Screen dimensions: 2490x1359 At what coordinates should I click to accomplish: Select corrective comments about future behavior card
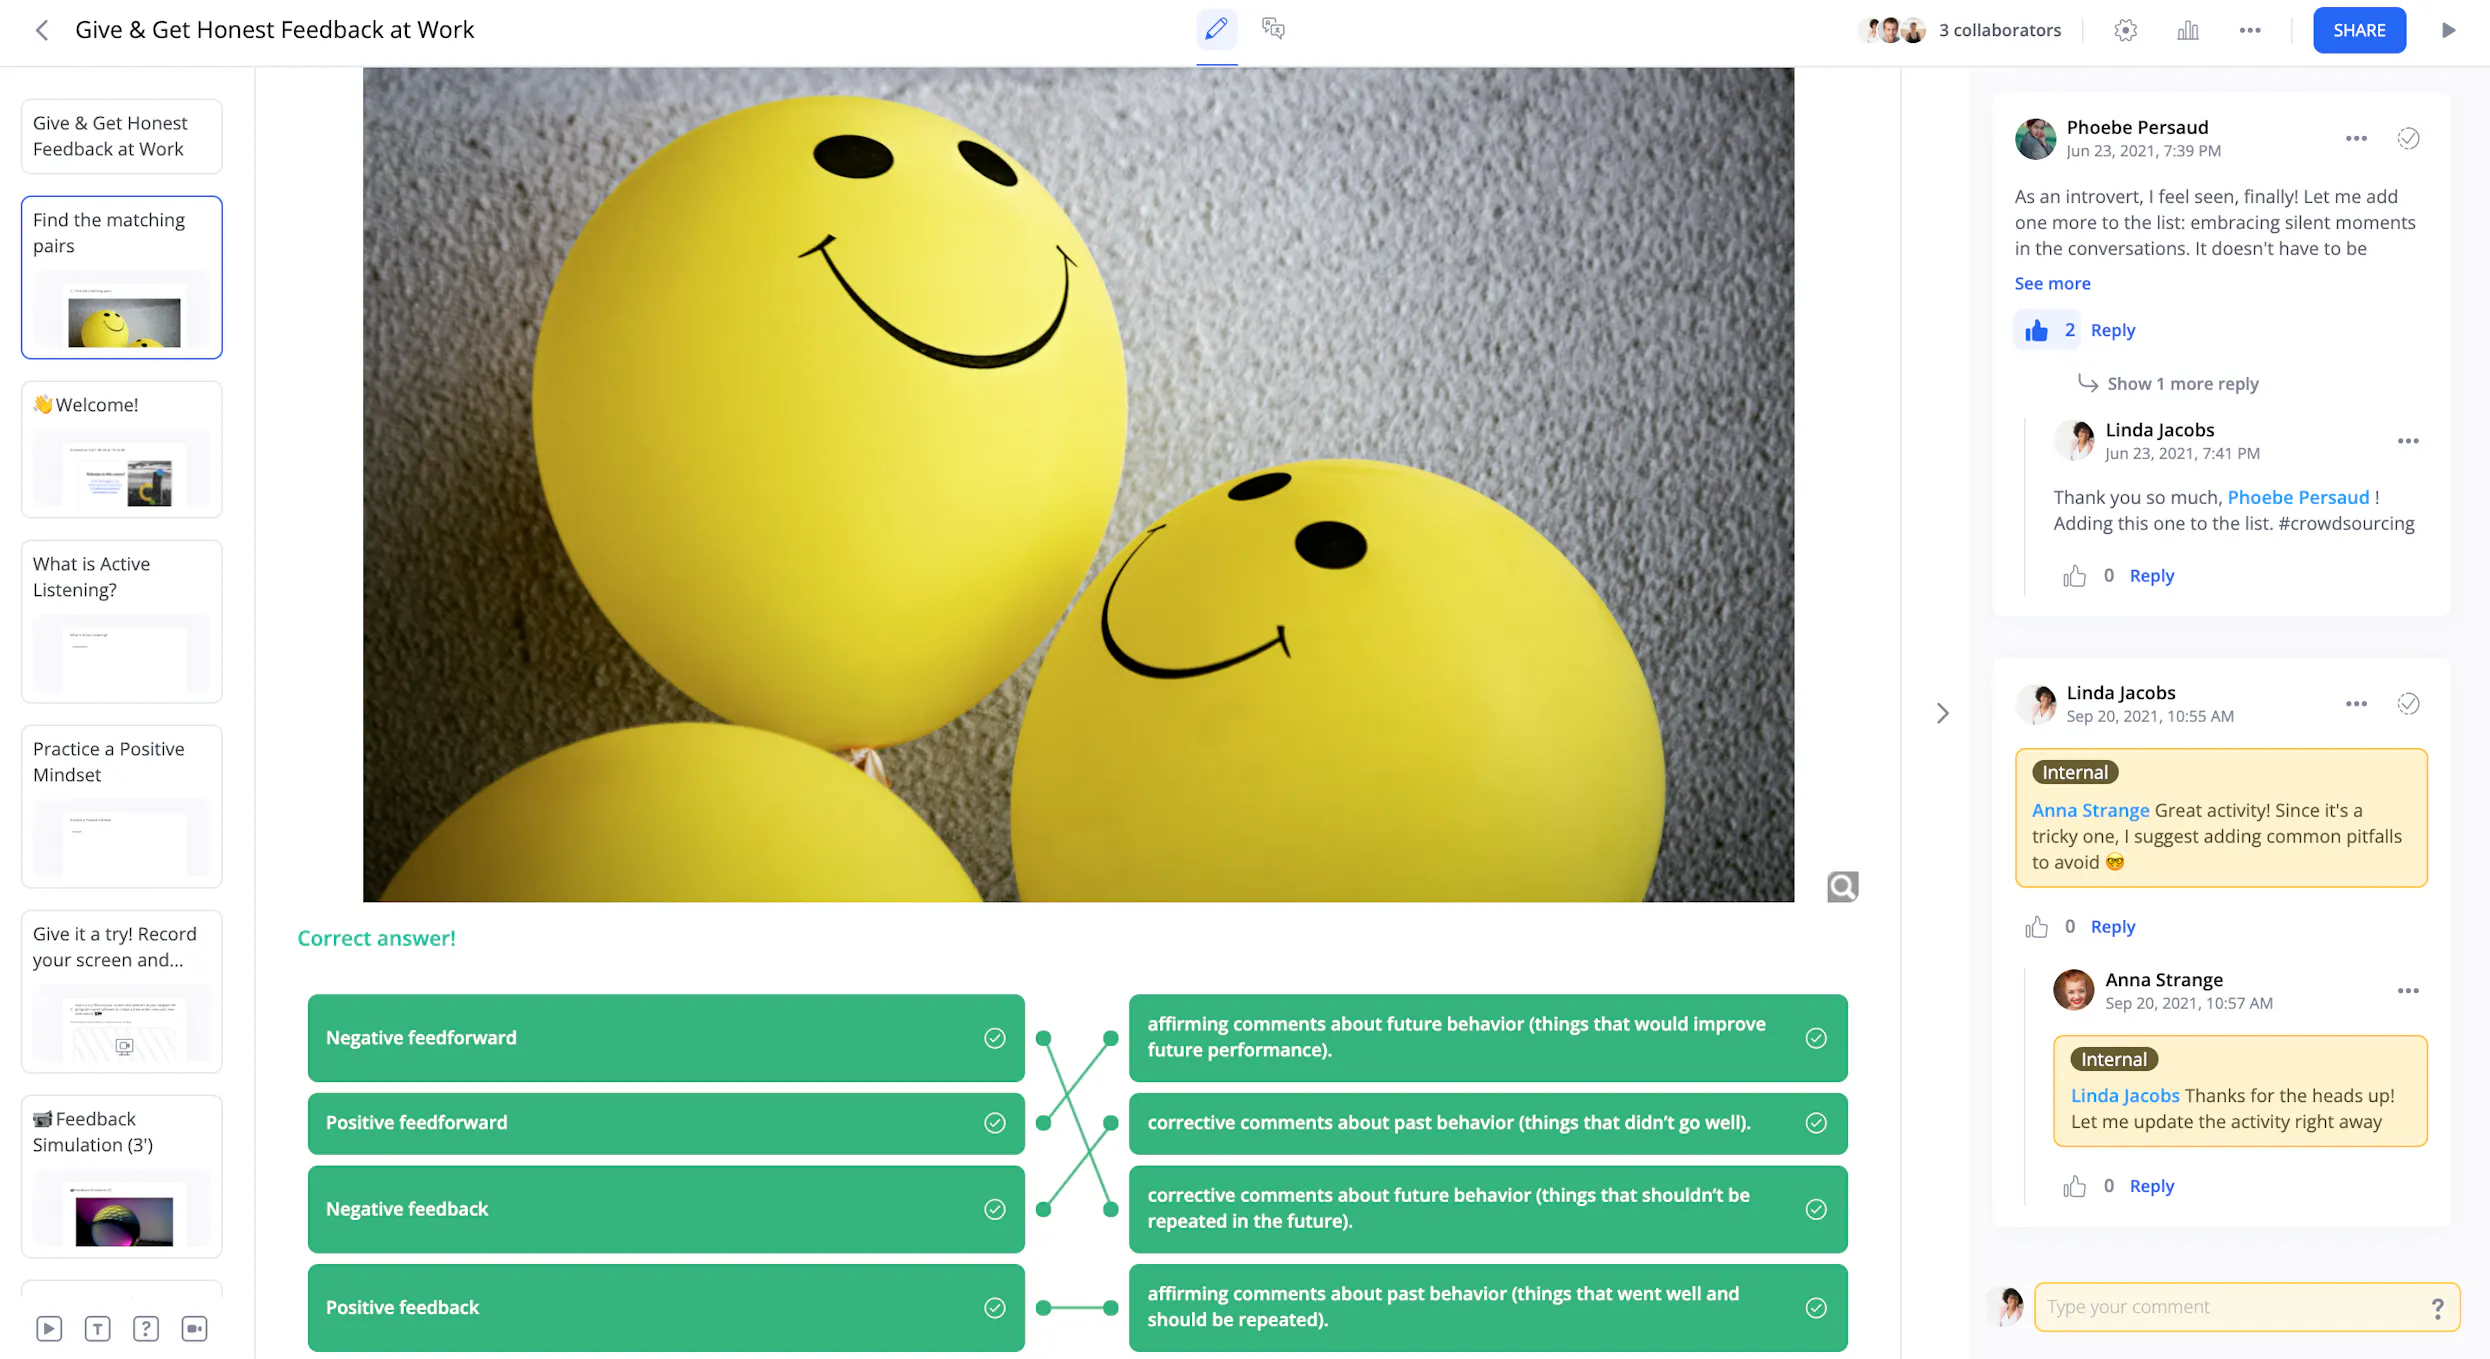[1488, 1208]
